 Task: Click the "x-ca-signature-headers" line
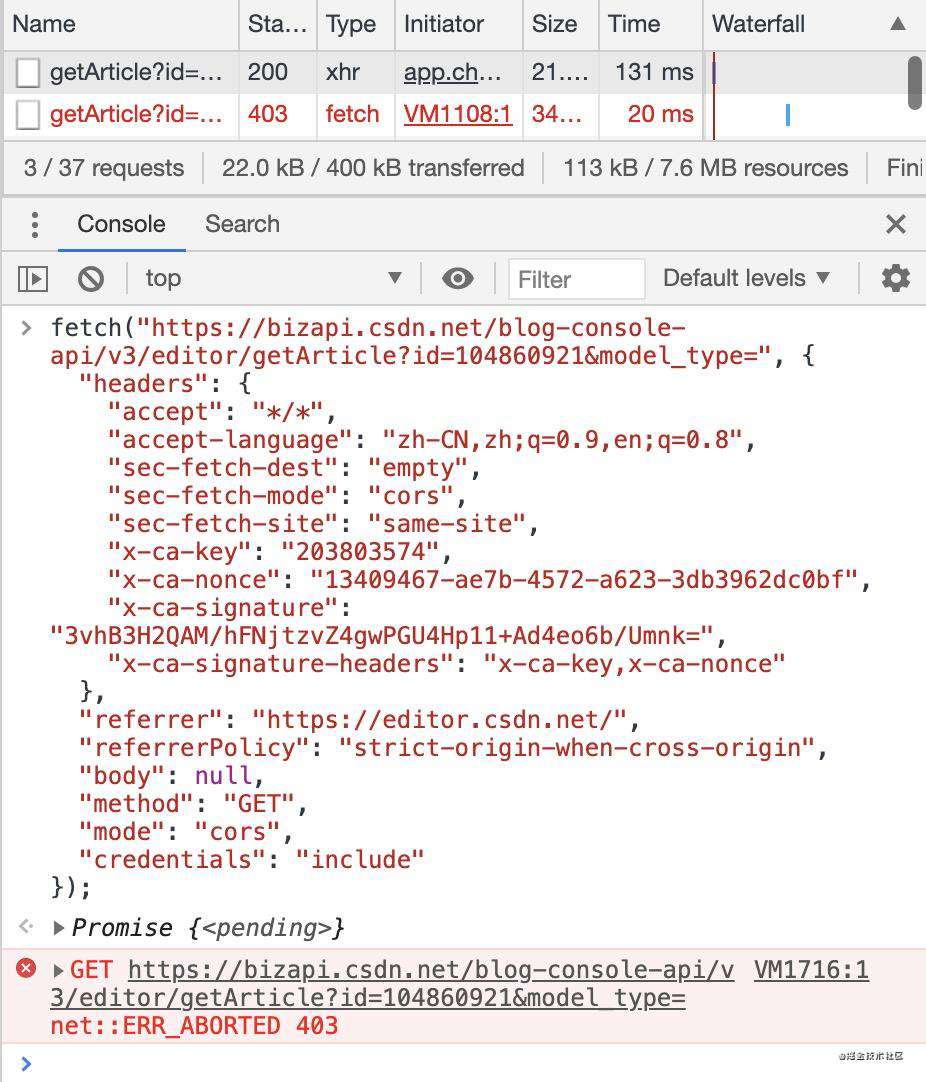coord(446,664)
